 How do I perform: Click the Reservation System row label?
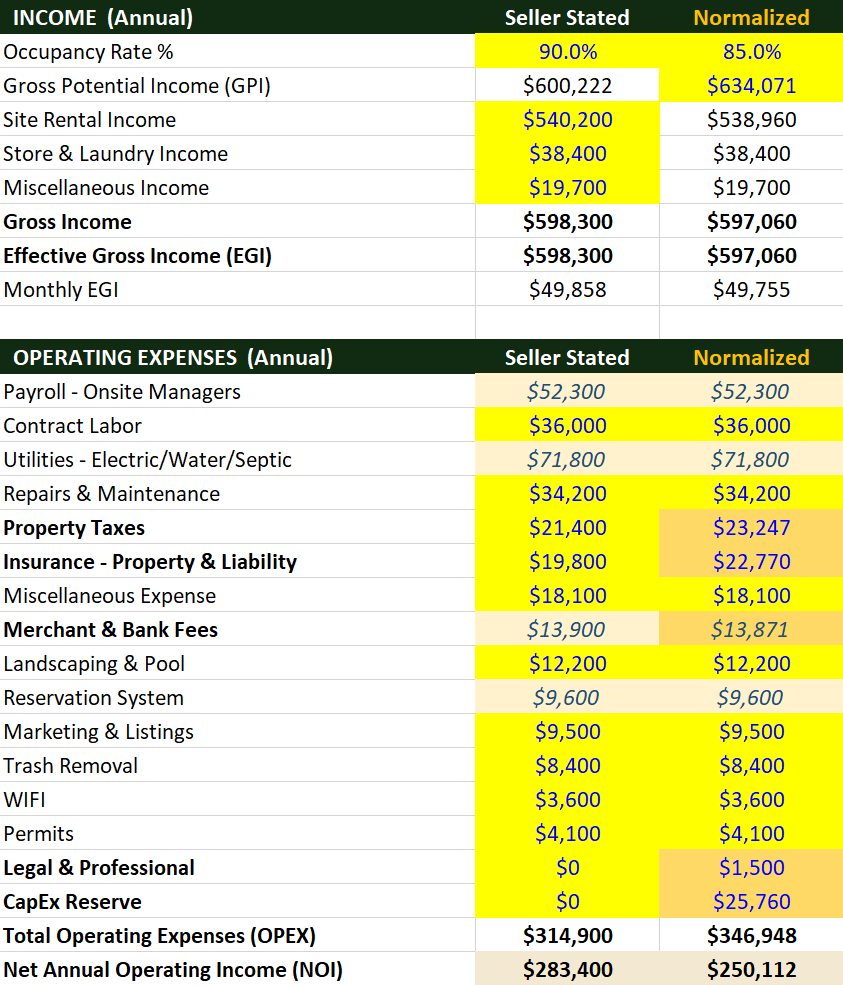[94, 697]
